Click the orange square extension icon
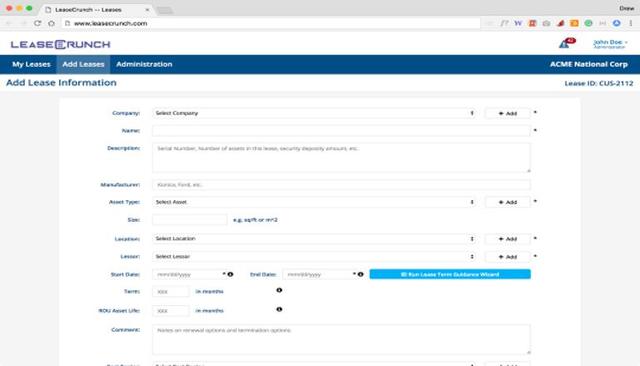The height and width of the screenshot is (366, 640). (574, 23)
